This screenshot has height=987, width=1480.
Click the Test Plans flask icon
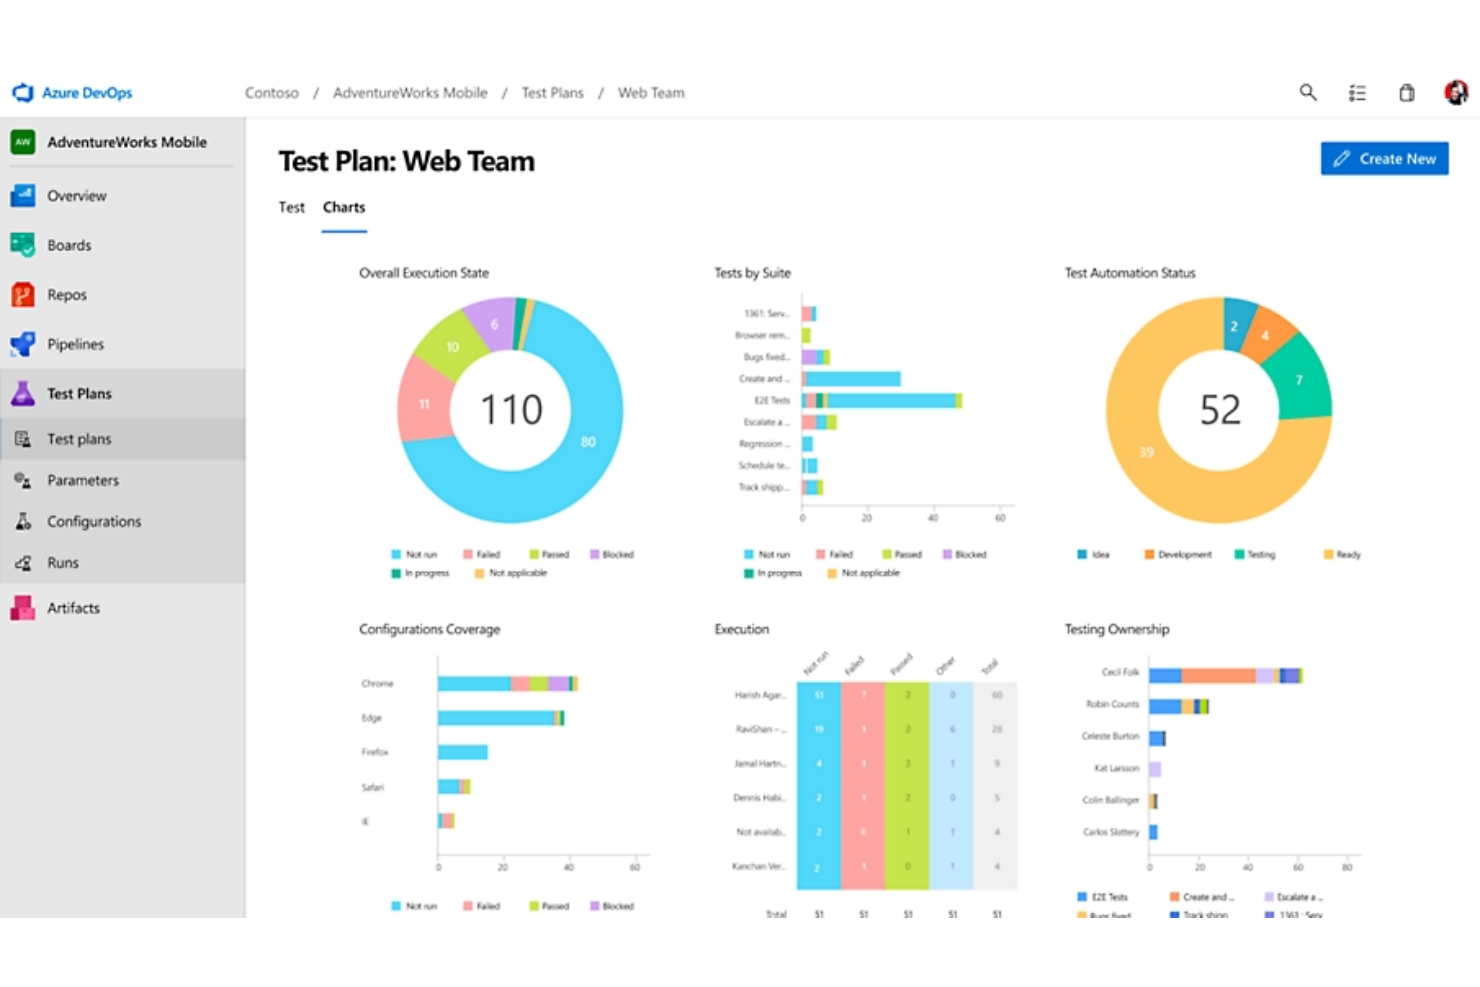[23, 393]
